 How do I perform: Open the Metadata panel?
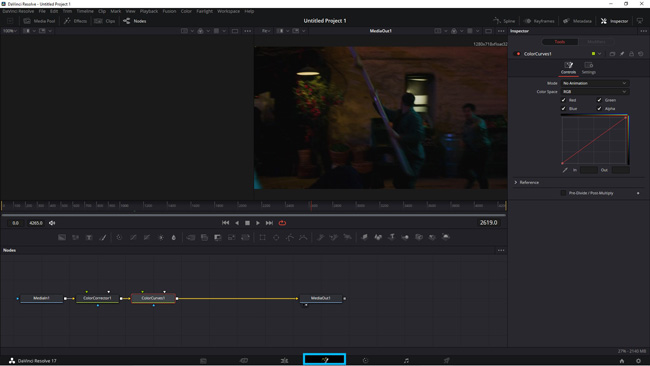point(577,21)
